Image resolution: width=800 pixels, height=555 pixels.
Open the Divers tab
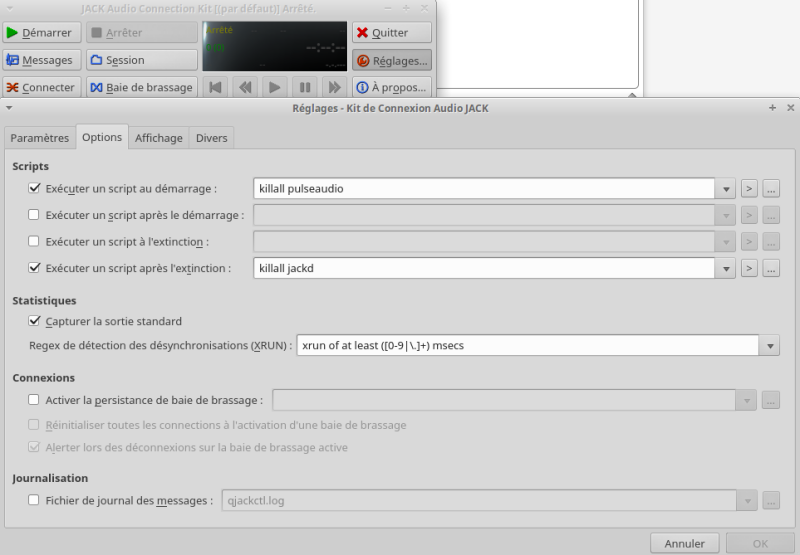click(x=212, y=138)
